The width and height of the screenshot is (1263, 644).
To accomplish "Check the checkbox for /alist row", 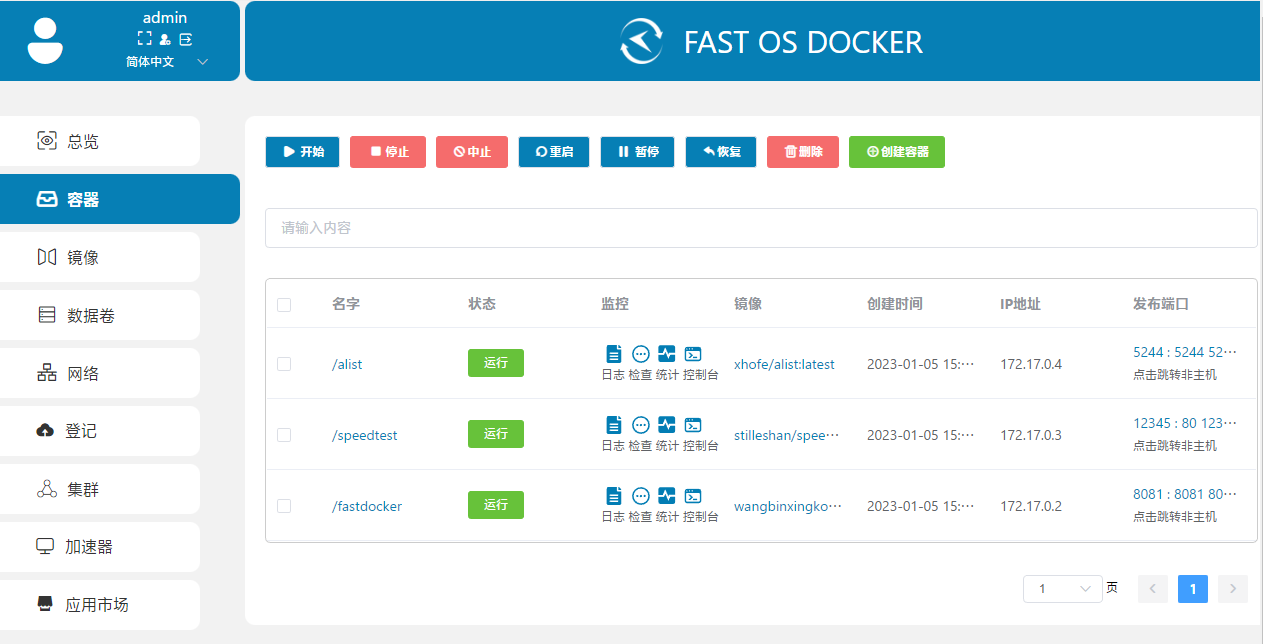I will [284, 364].
